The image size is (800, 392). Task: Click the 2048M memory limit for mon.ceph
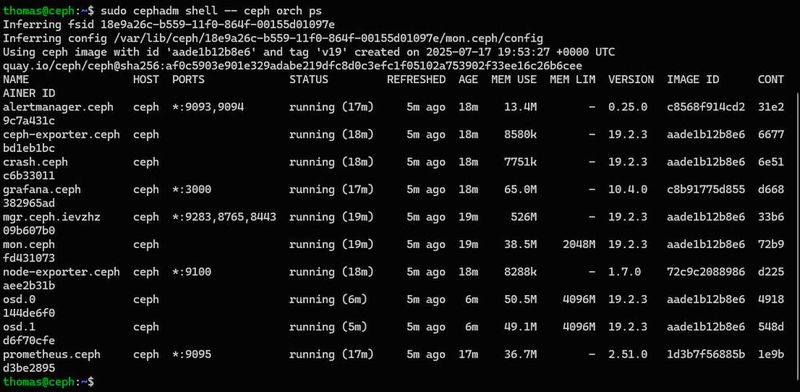579,244
